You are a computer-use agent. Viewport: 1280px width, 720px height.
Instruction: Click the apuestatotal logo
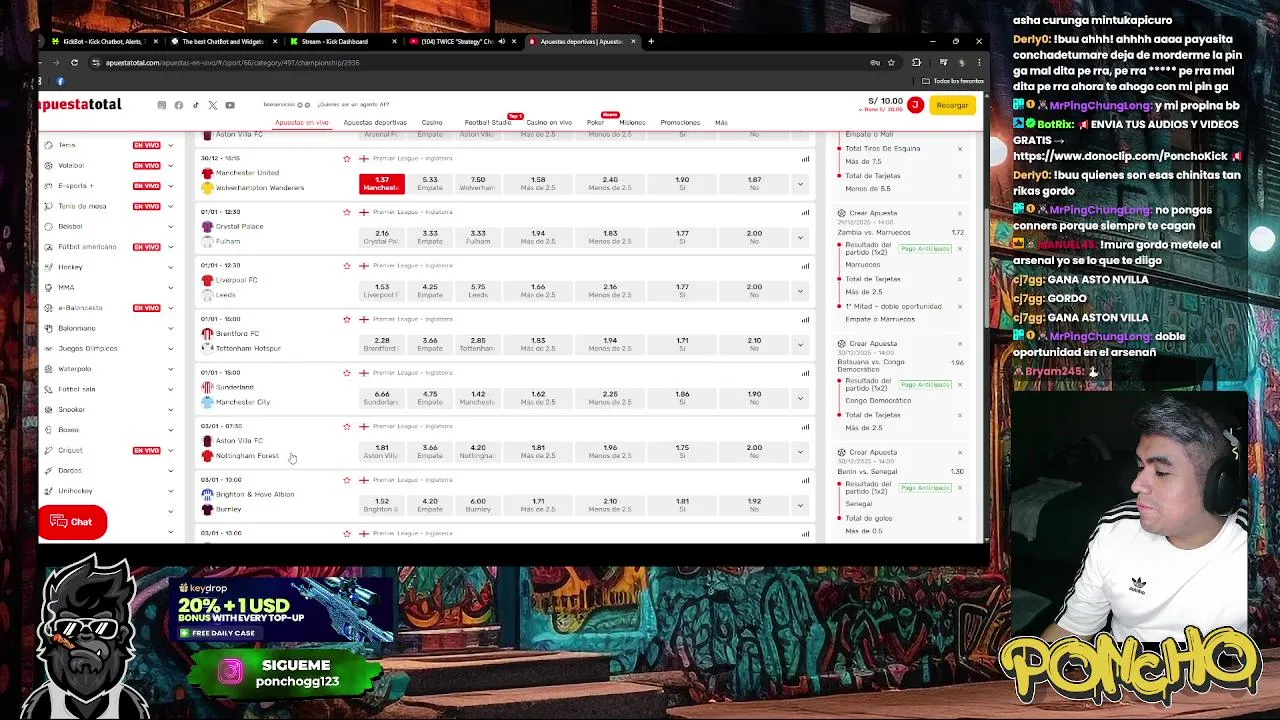[x=80, y=104]
